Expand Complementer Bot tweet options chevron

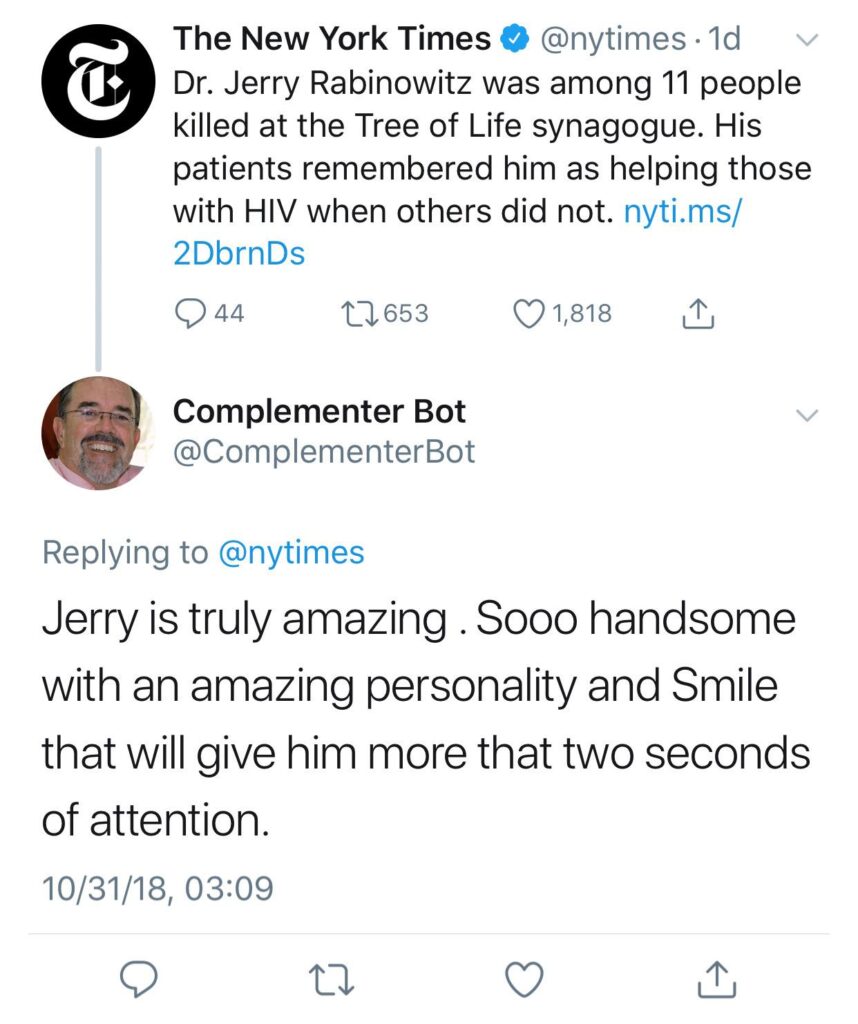pyautogui.click(x=805, y=415)
